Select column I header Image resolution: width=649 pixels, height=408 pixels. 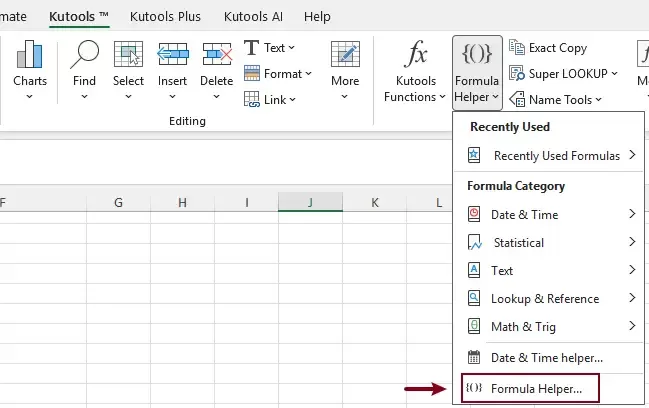[246, 202]
